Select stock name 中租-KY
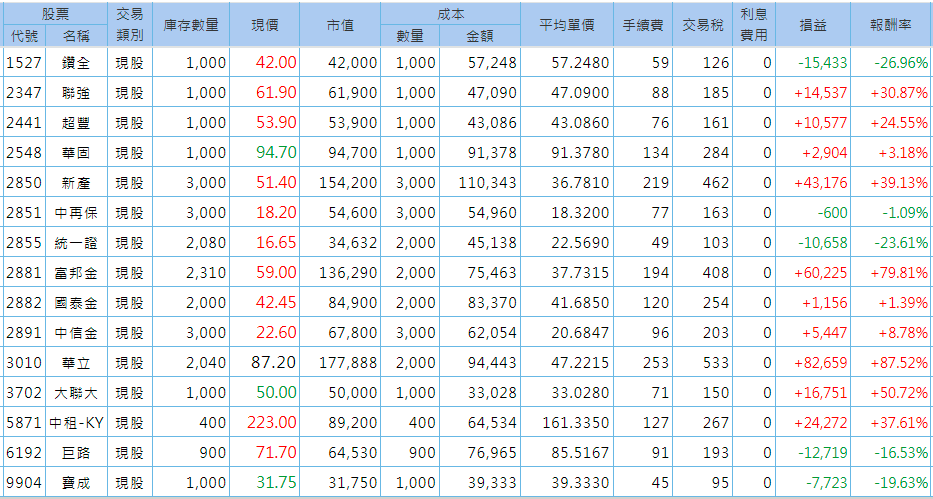Image resolution: width=933 pixels, height=499 pixels. 77,423
